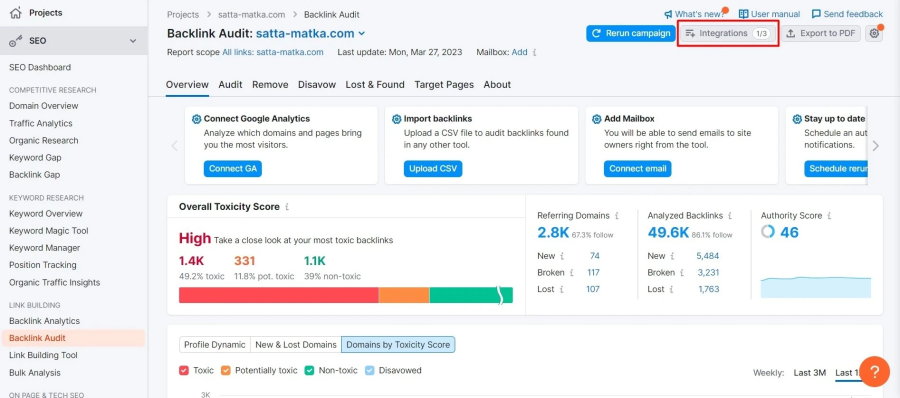Click the Projects home icon
Image resolution: width=900 pixels, height=398 pixels.
(16, 13)
